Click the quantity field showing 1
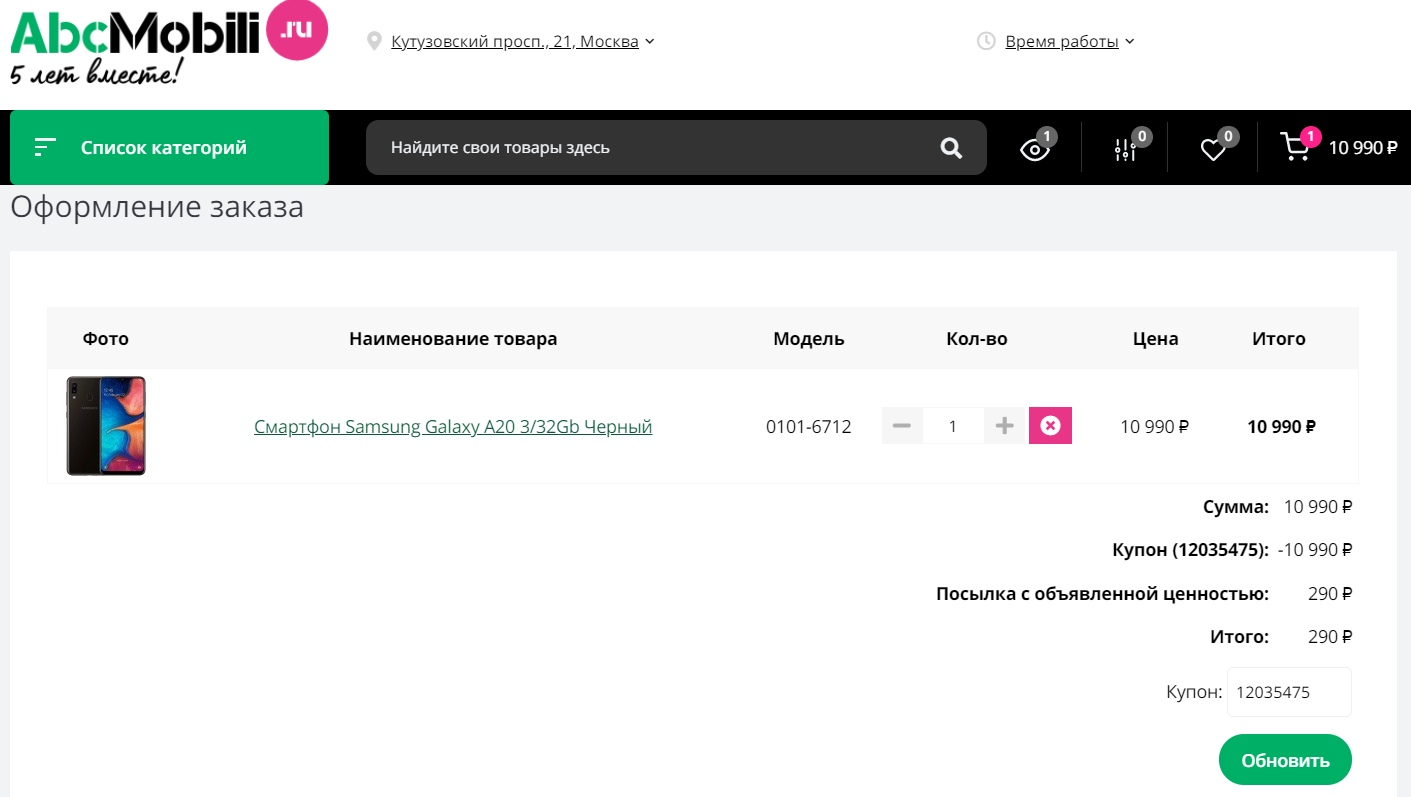Image resolution: width=1411 pixels, height=797 pixels. coord(953,426)
